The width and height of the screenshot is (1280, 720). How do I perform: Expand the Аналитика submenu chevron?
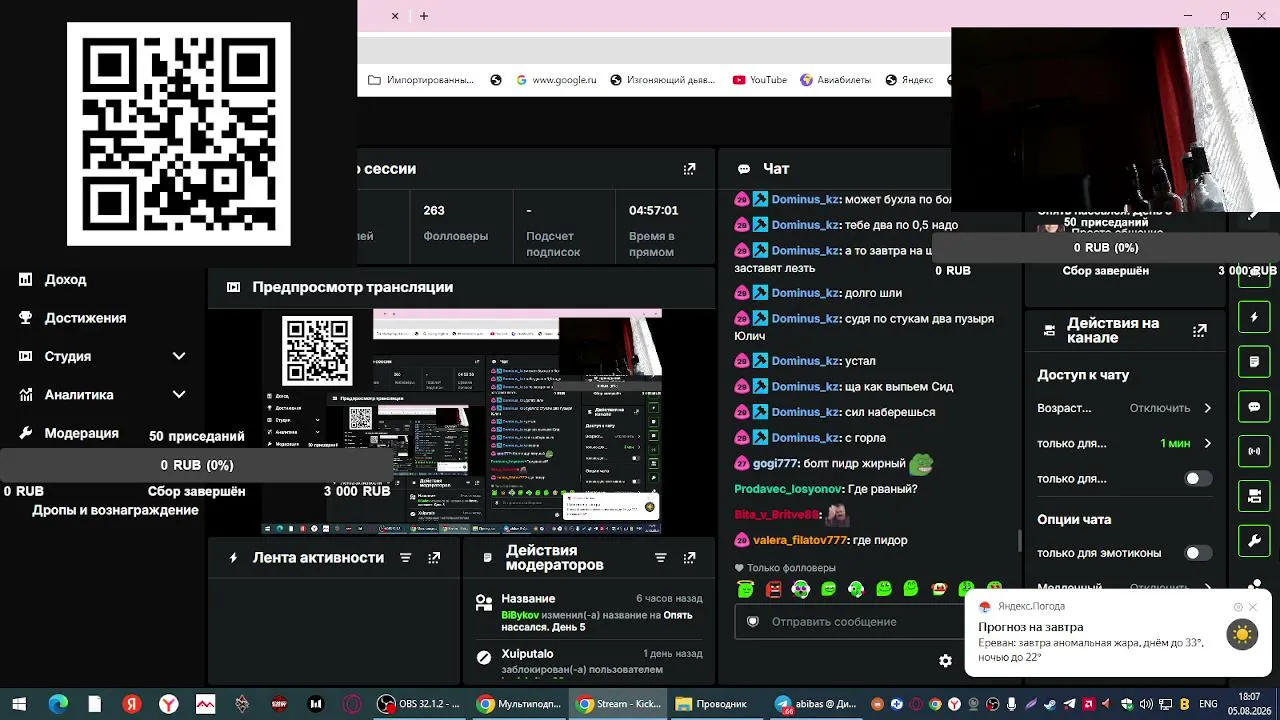coord(179,395)
